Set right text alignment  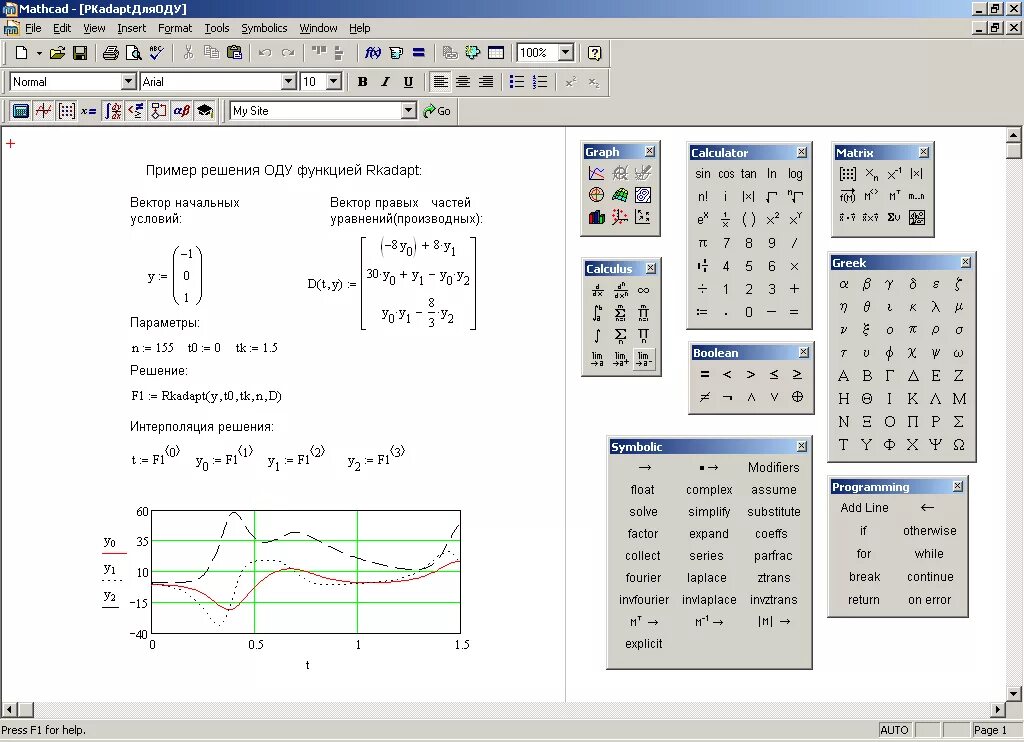pyautogui.click(x=486, y=82)
